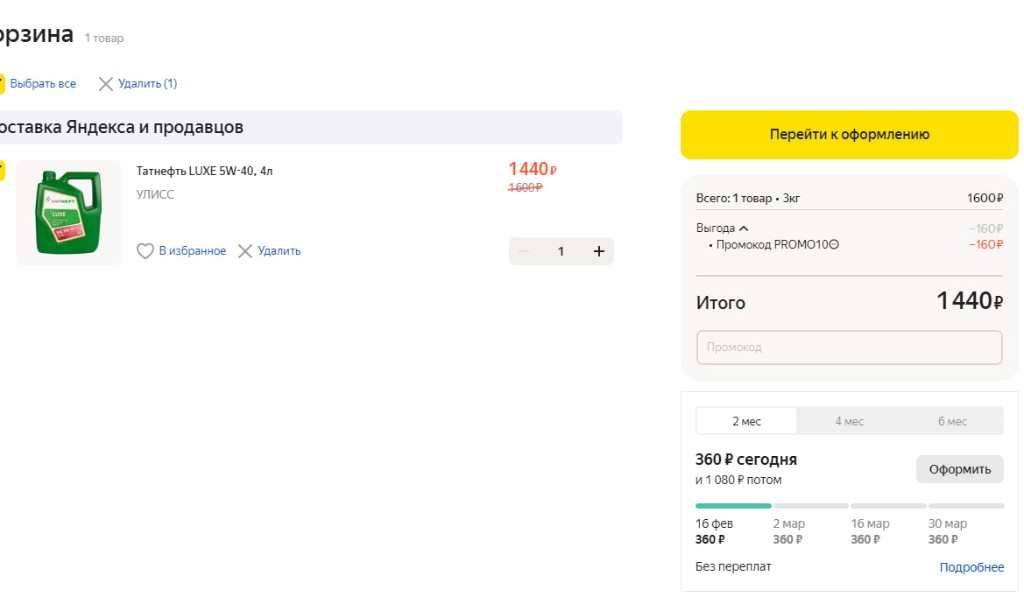1024x597 pixels.
Task: Click the 1 товар count next to the cart title
Action: (104, 39)
